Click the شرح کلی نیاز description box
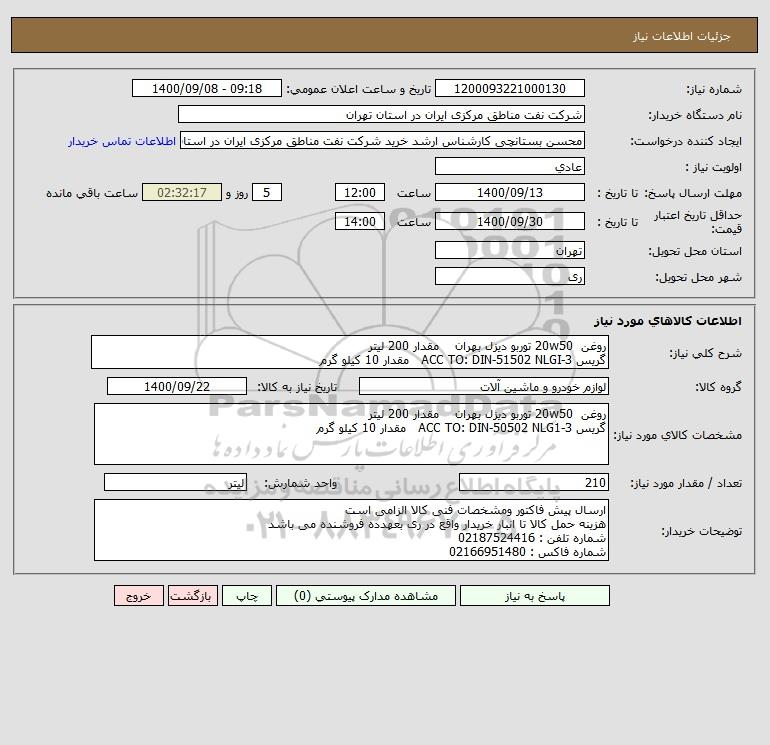770x745 pixels. pyautogui.click(x=350, y=352)
